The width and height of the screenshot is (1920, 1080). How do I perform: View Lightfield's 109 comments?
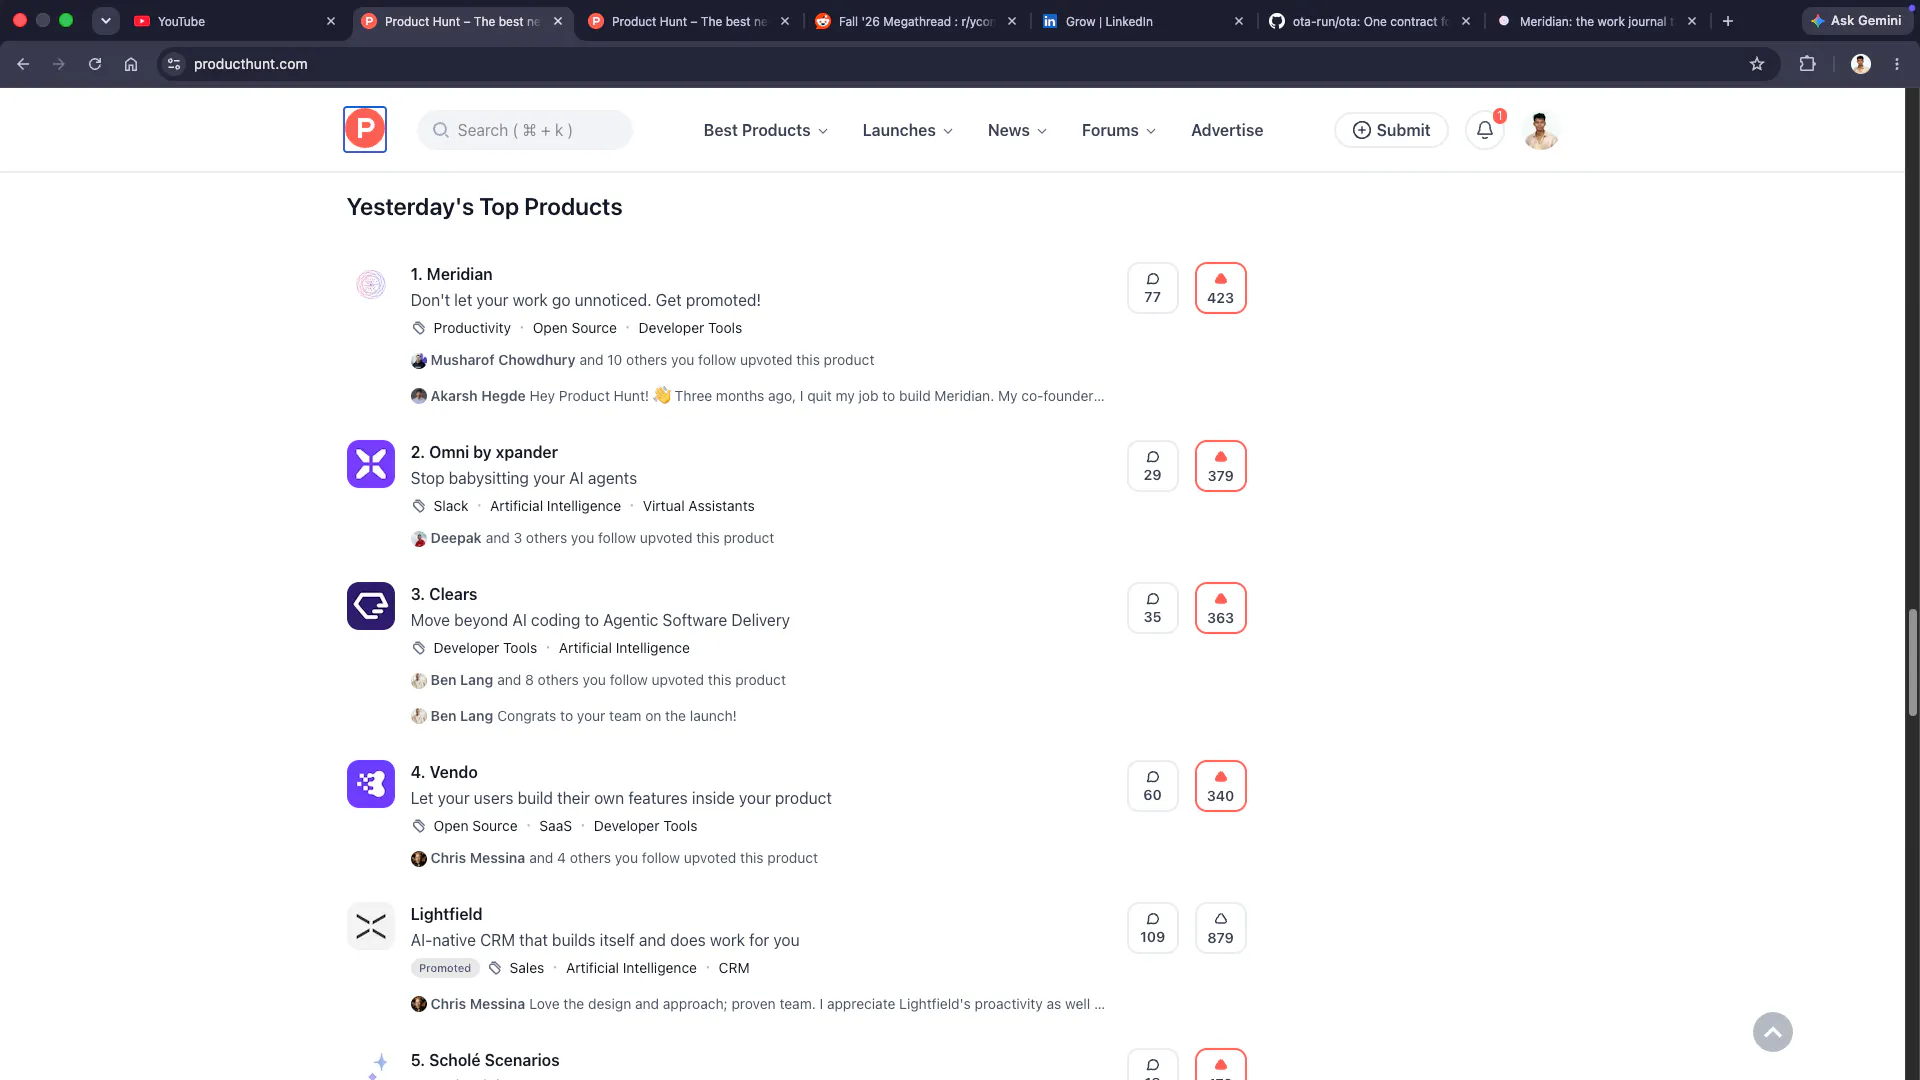(1153, 928)
